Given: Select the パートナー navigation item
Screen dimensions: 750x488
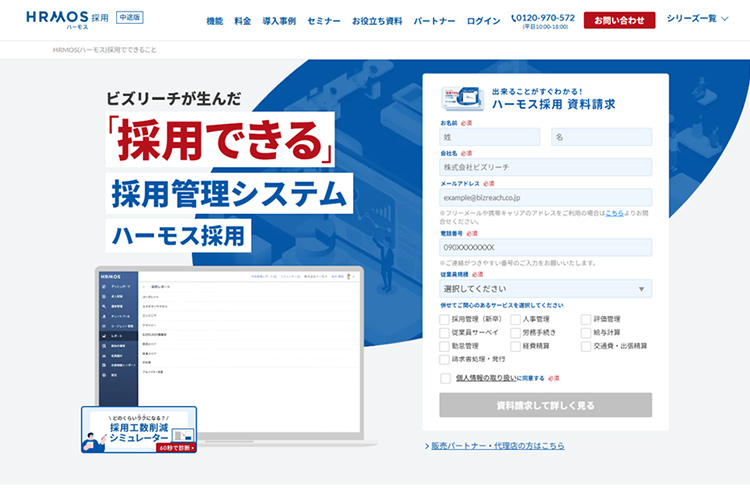Looking at the screenshot, I should [434, 21].
